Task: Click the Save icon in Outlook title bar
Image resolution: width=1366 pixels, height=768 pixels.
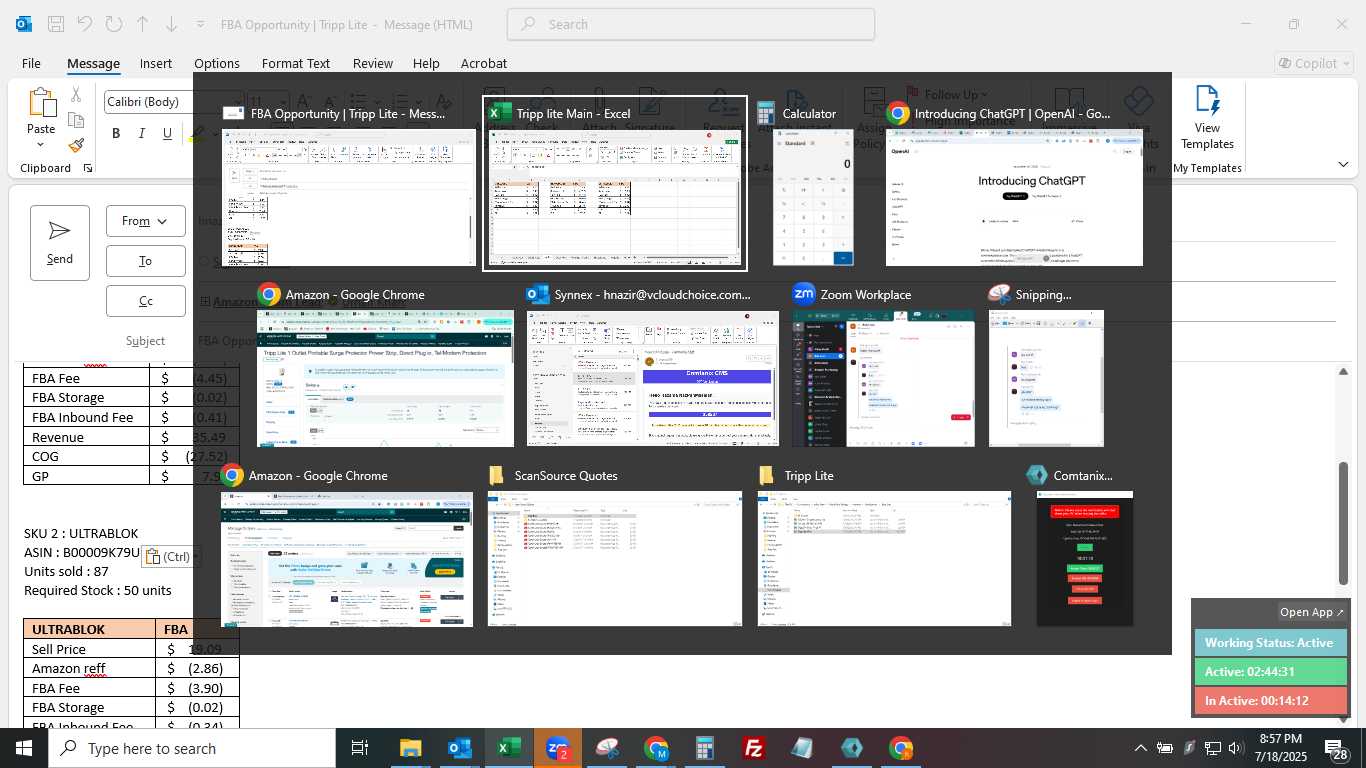Action: [x=56, y=24]
